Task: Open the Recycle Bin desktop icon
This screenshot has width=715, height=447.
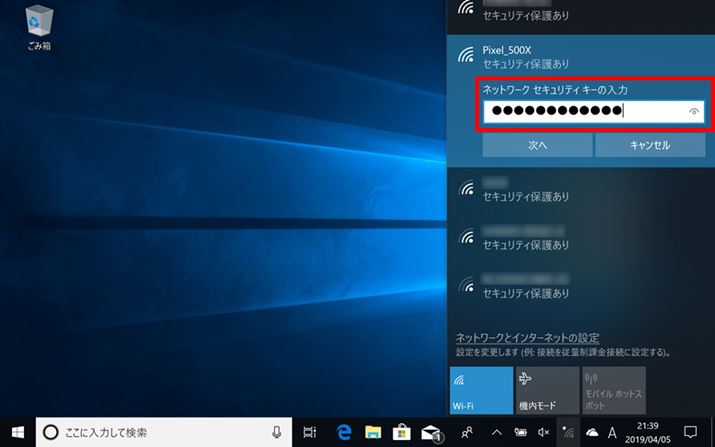Action: pyautogui.click(x=39, y=27)
